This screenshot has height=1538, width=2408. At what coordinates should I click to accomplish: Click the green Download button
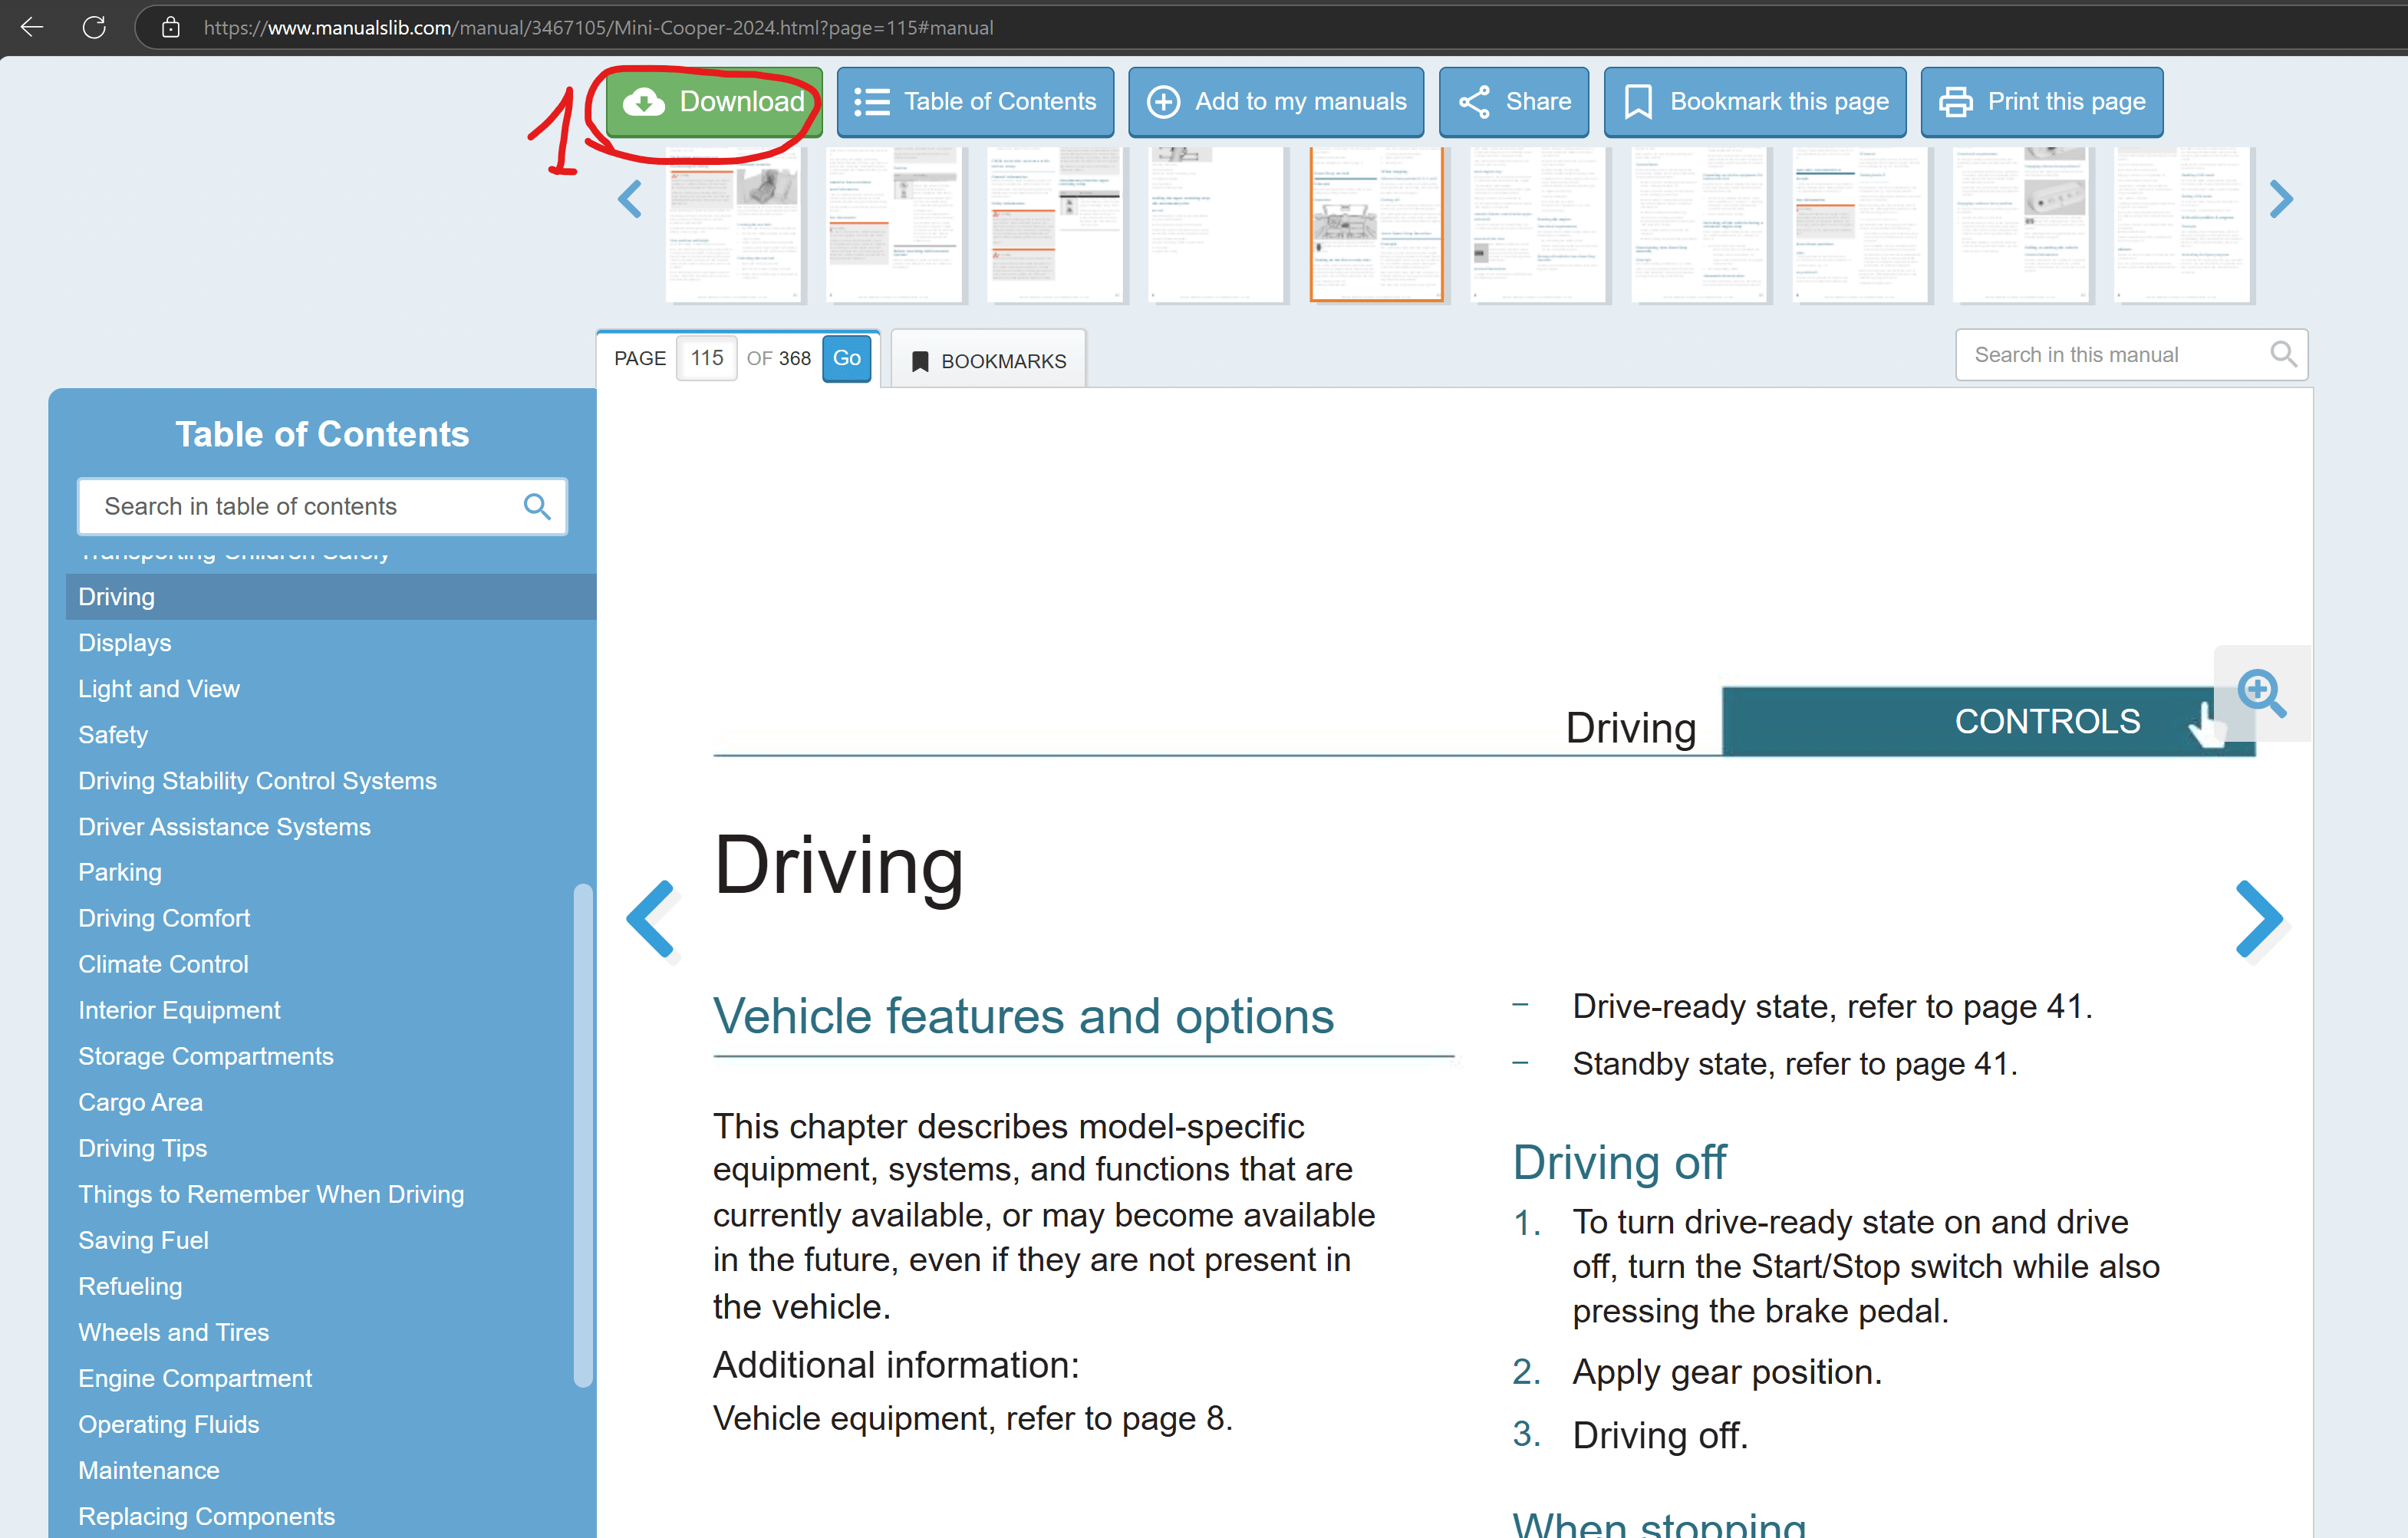point(714,102)
